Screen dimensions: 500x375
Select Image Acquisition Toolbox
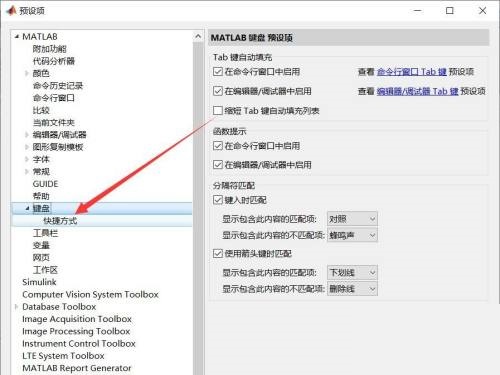click(x=77, y=319)
